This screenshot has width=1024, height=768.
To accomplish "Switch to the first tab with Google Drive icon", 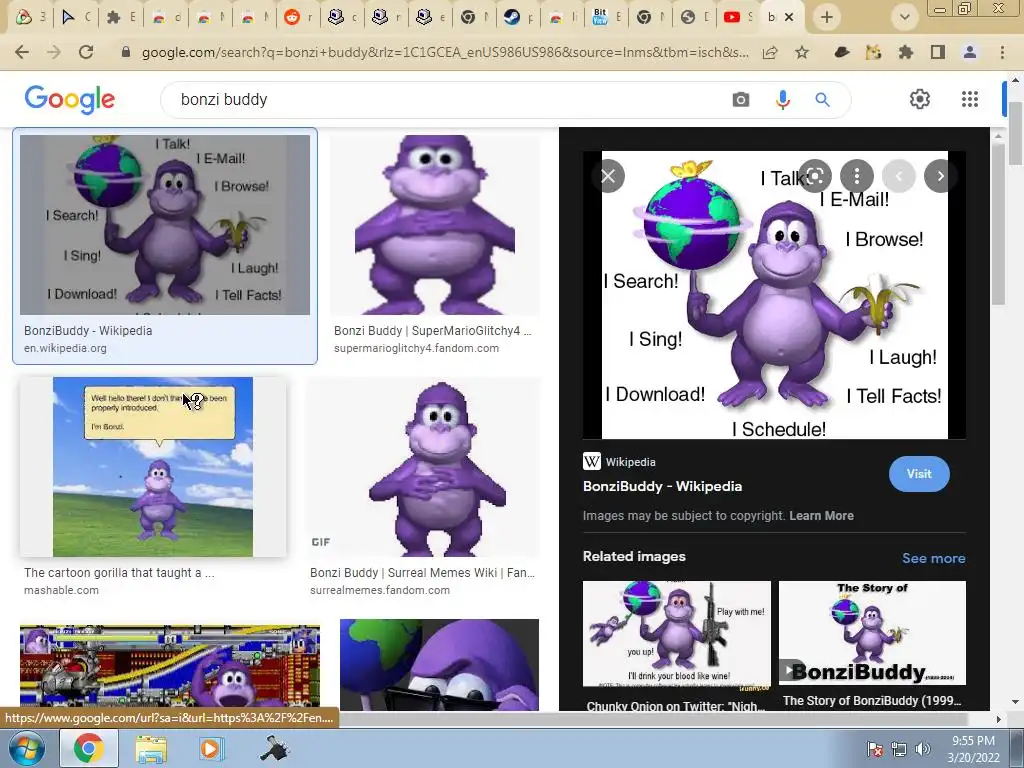I will pos(30,17).
